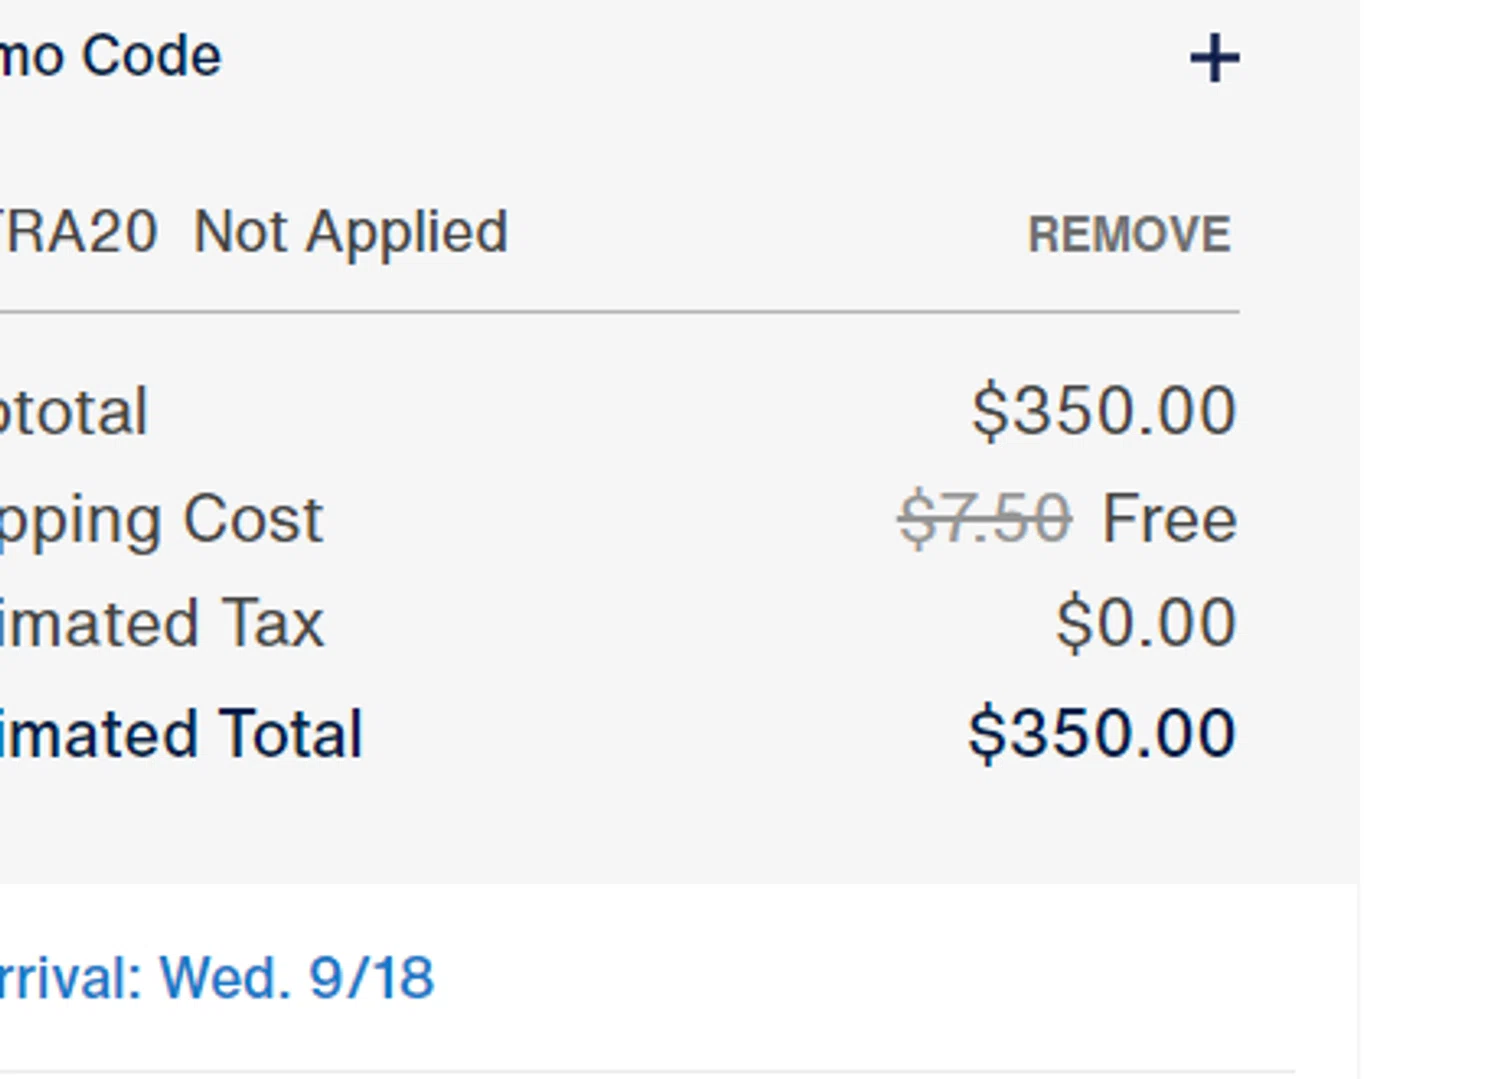Viewport: 1500px width, 1079px height.
Task: Click the 9/18 date in the arrival text
Action: (x=371, y=977)
